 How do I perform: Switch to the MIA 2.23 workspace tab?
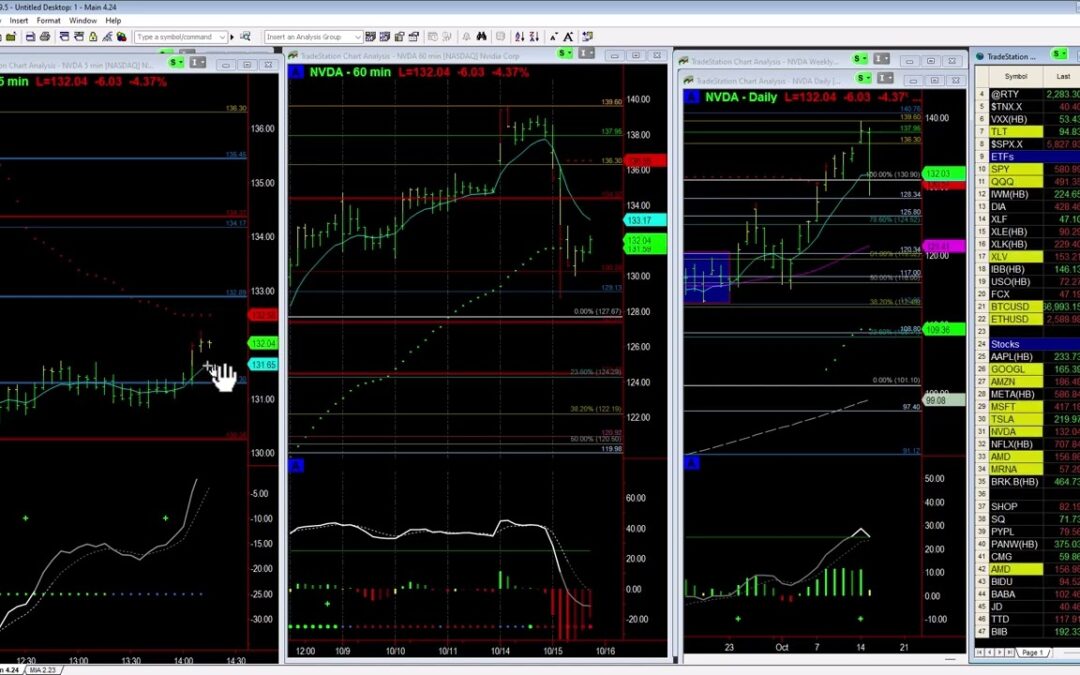pos(43,669)
